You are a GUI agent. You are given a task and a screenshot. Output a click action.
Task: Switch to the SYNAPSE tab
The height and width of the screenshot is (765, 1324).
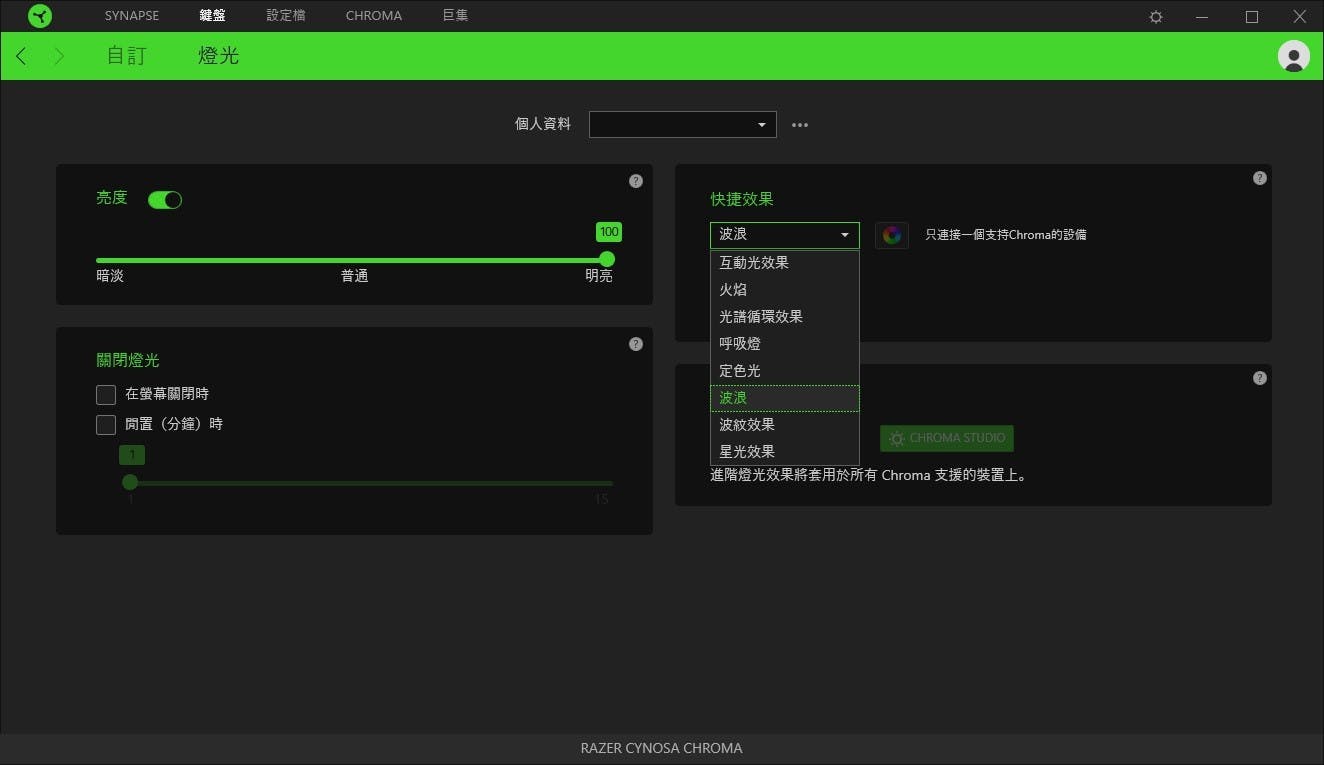(132, 16)
